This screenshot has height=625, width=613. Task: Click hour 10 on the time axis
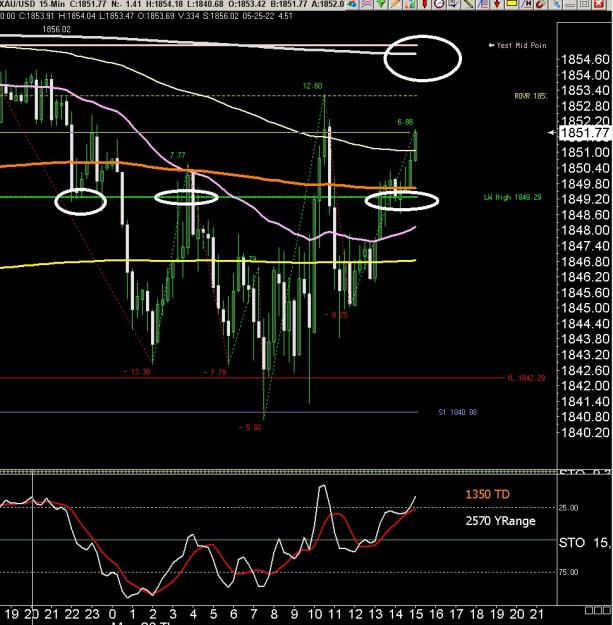click(315, 614)
